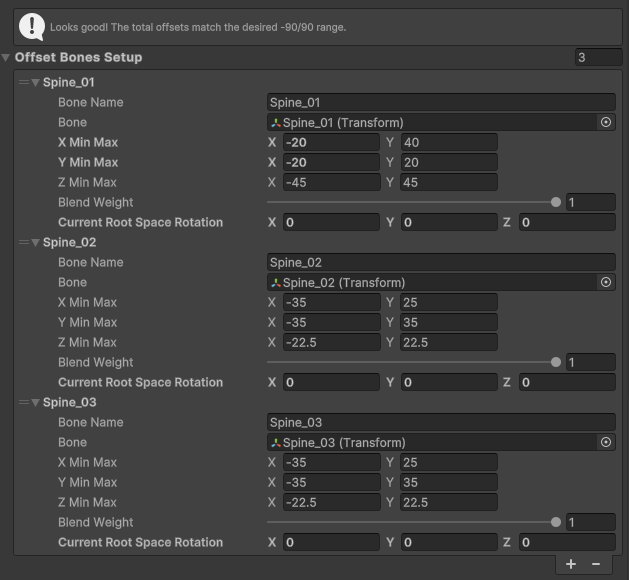
Task: Click Spine_02 Z Min Max X value field
Action: click(x=332, y=342)
